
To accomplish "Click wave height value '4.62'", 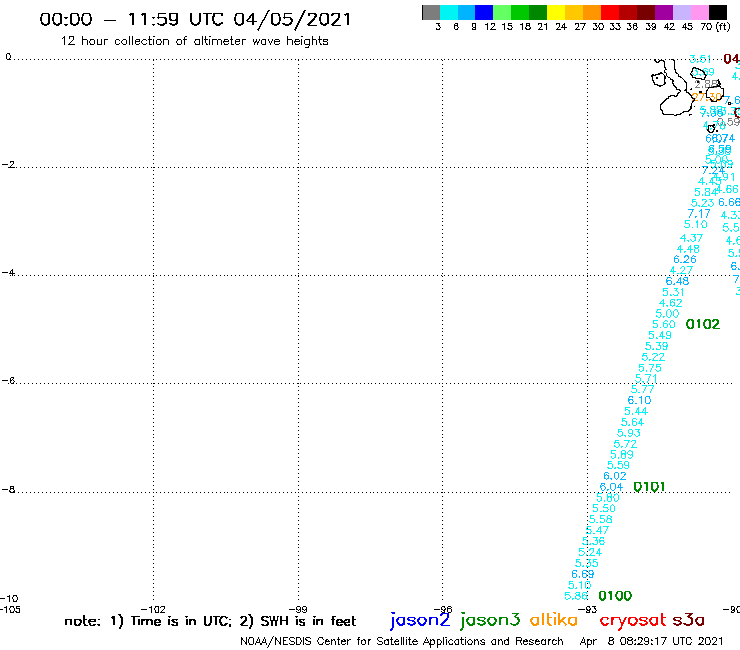I will [671, 303].
